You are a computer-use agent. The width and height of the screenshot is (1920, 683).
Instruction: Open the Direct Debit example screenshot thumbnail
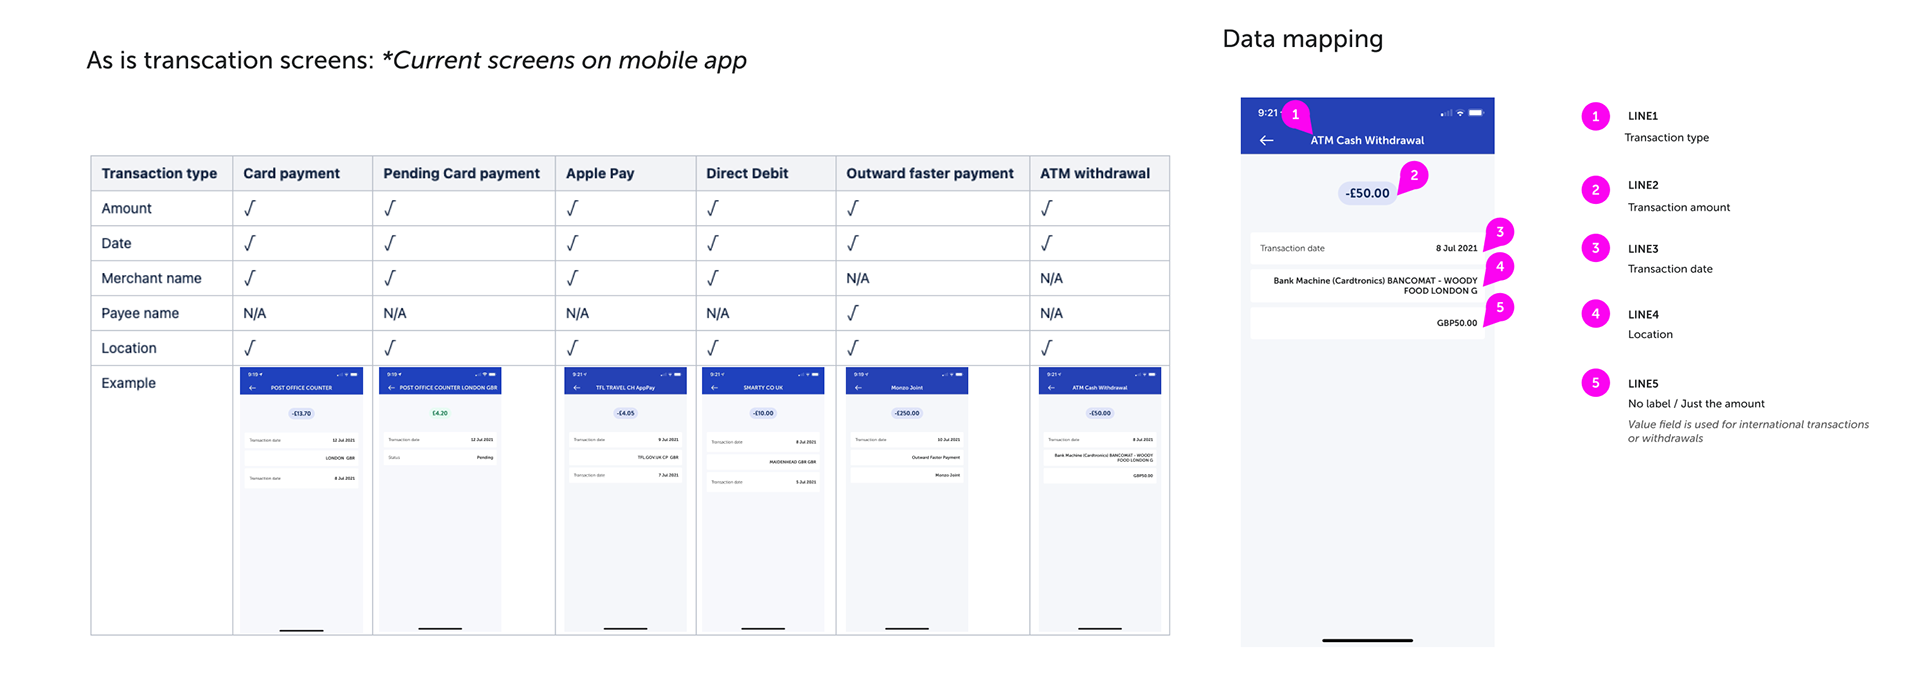click(763, 500)
